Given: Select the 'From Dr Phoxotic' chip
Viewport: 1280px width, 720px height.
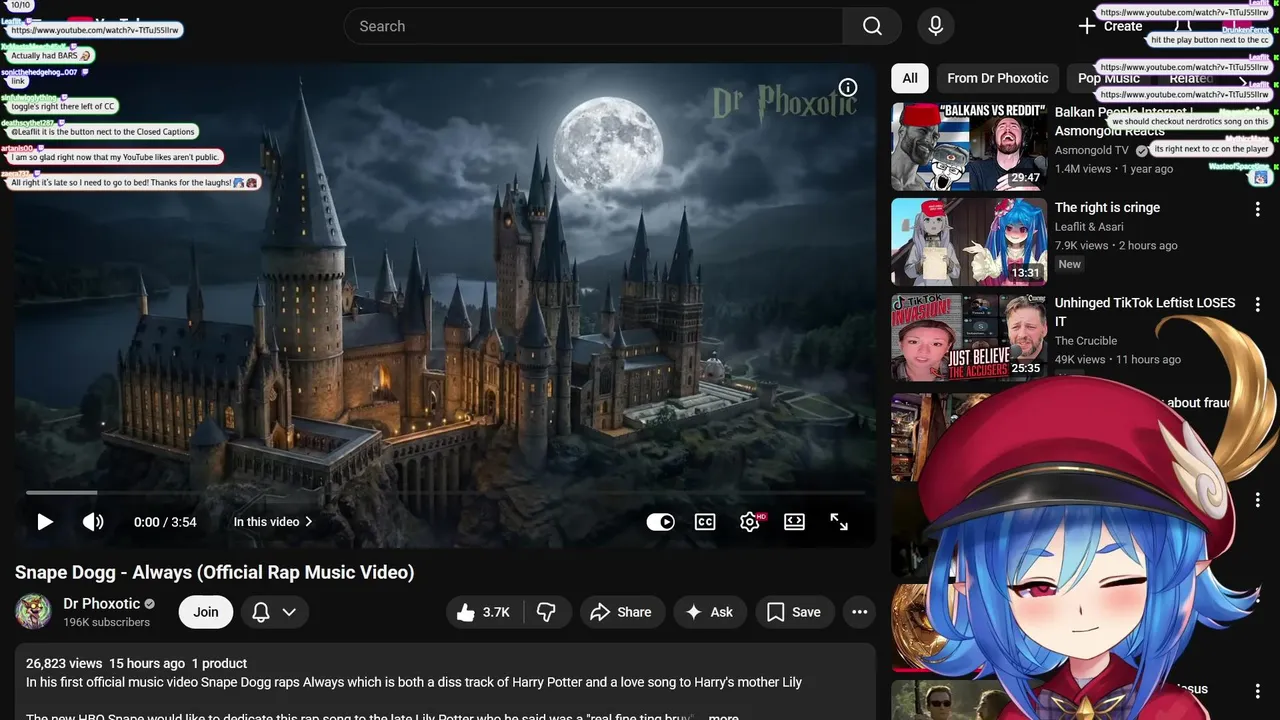Looking at the screenshot, I should pyautogui.click(x=997, y=78).
